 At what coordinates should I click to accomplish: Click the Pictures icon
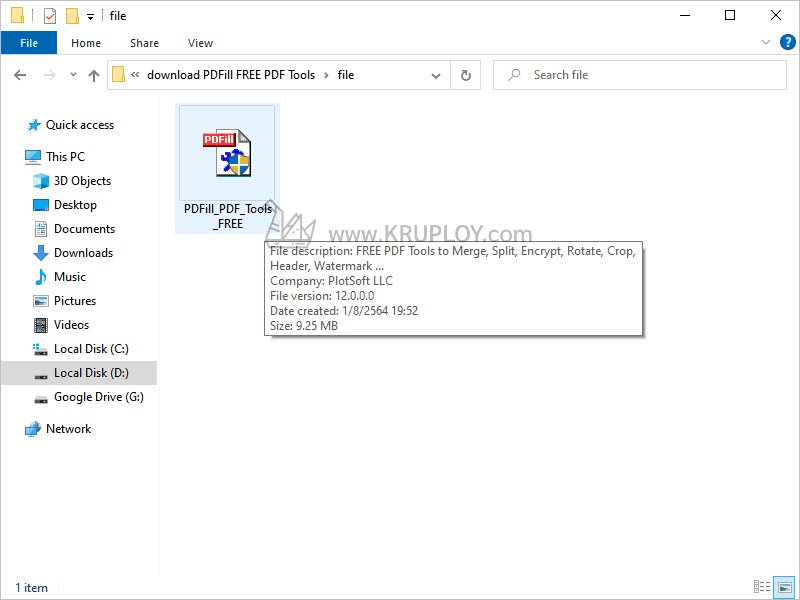pyautogui.click(x=41, y=301)
